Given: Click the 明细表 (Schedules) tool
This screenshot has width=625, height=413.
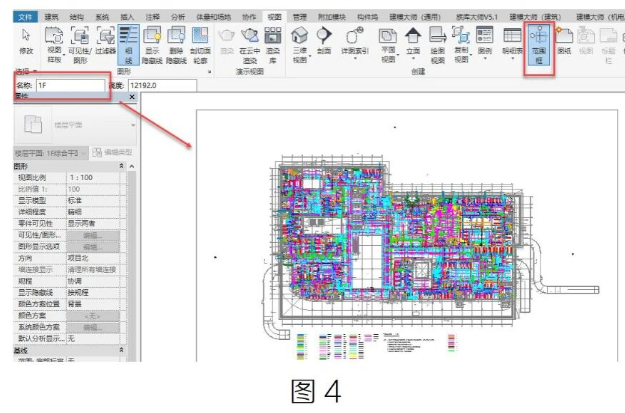Looking at the screenshot, I should [512, 41].
